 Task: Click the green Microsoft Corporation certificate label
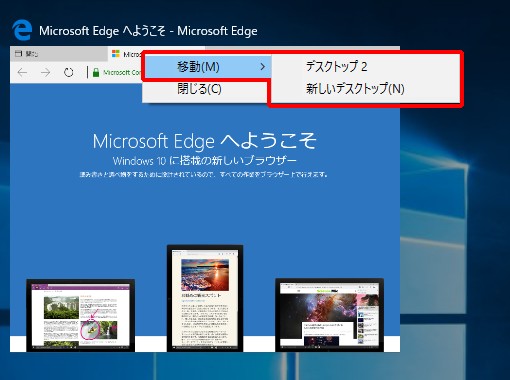click(122, 72)
